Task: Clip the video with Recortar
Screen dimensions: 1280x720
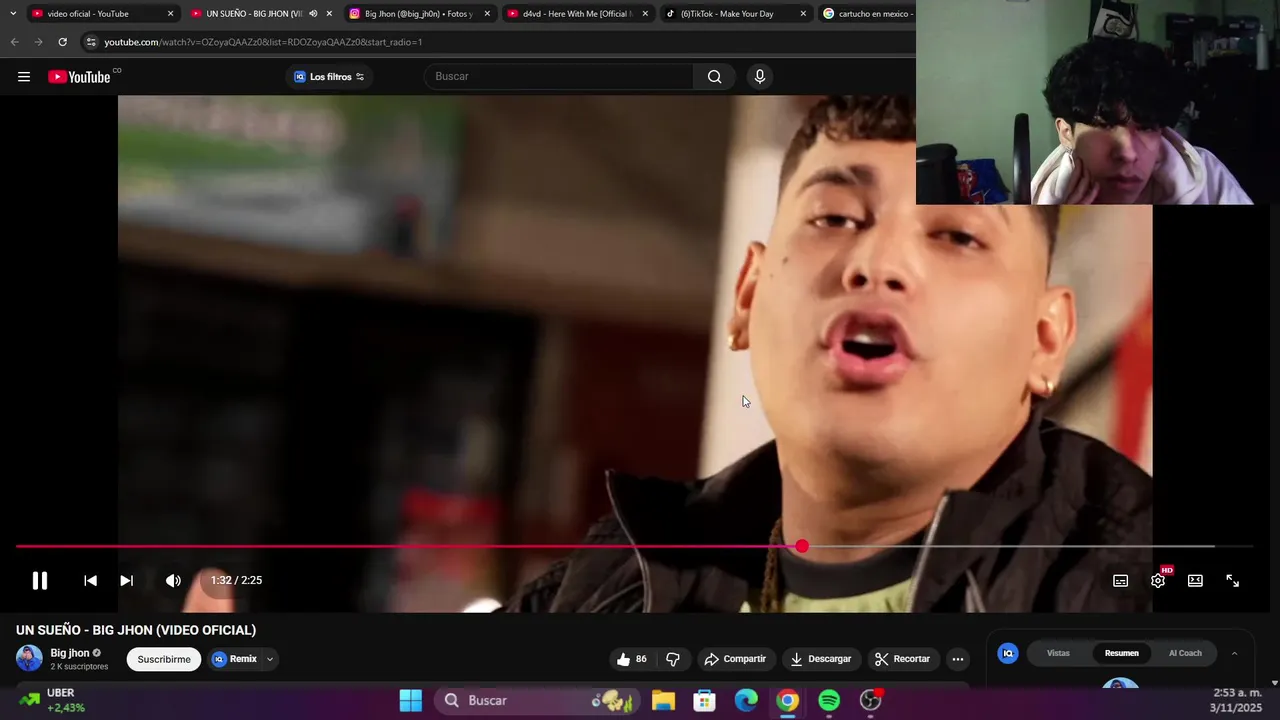Action: [903, 659]
